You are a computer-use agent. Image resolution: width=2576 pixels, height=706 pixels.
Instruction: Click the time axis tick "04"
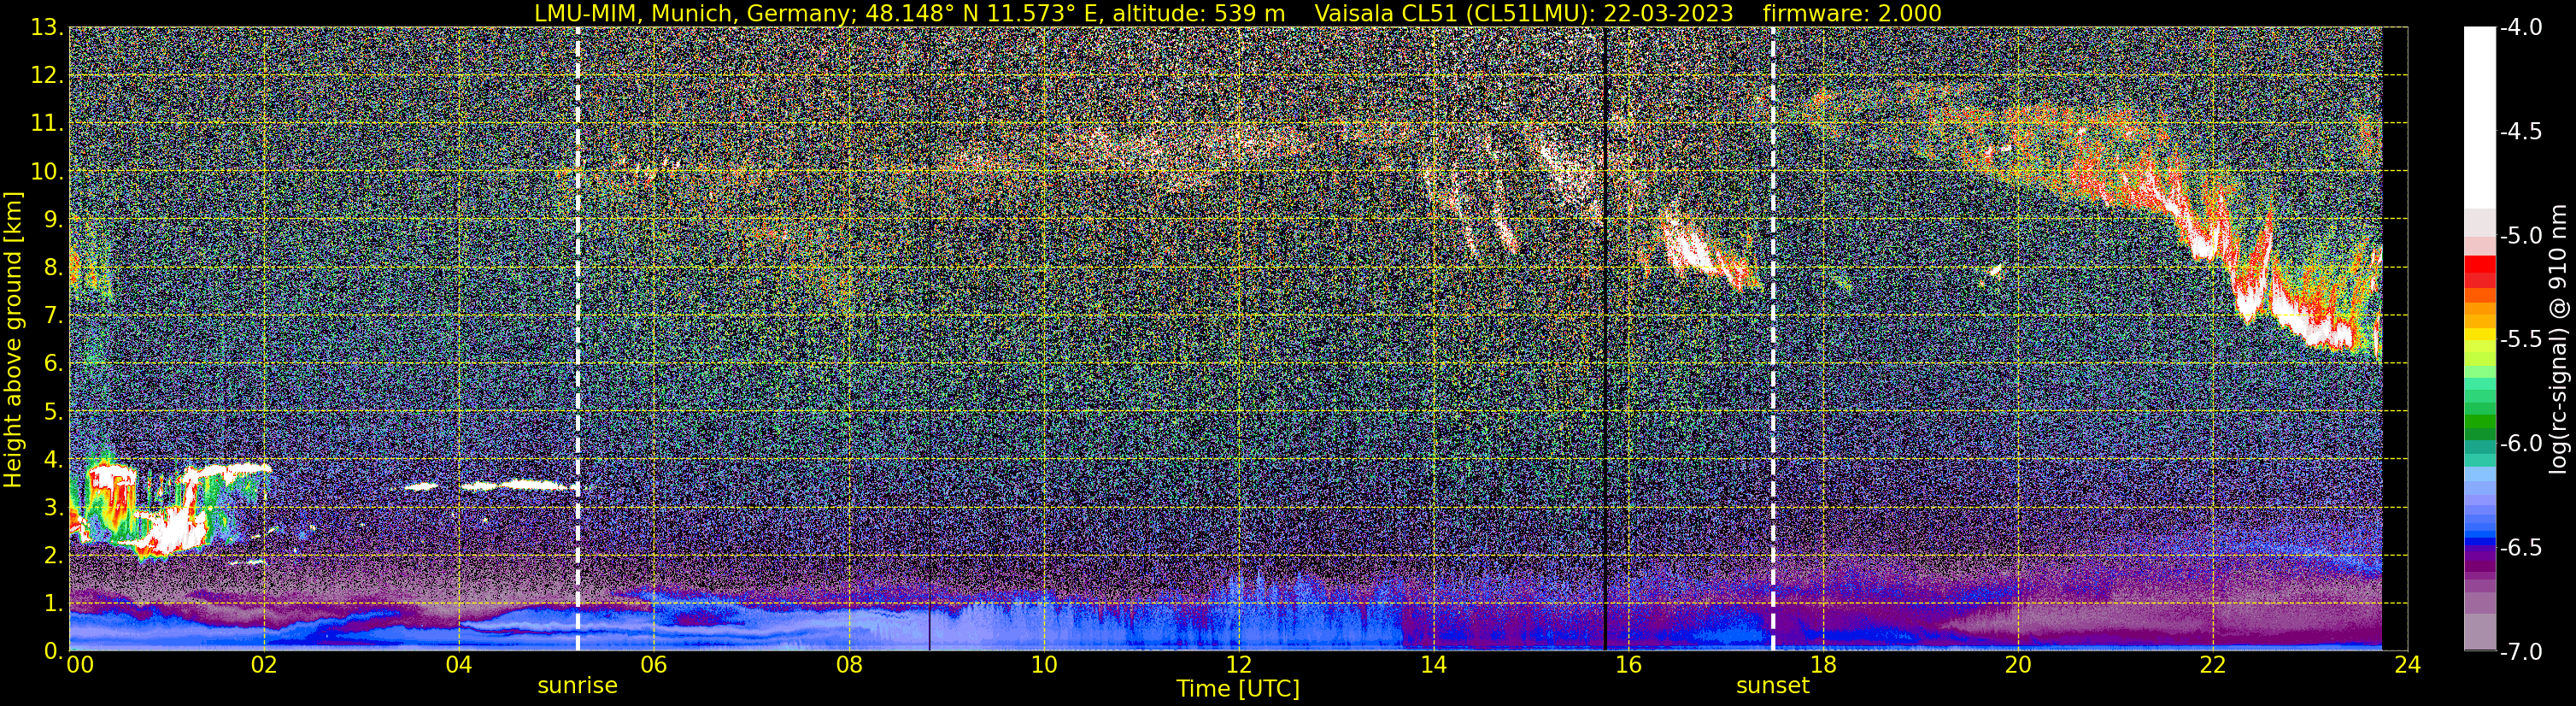(x=458, y=666)
